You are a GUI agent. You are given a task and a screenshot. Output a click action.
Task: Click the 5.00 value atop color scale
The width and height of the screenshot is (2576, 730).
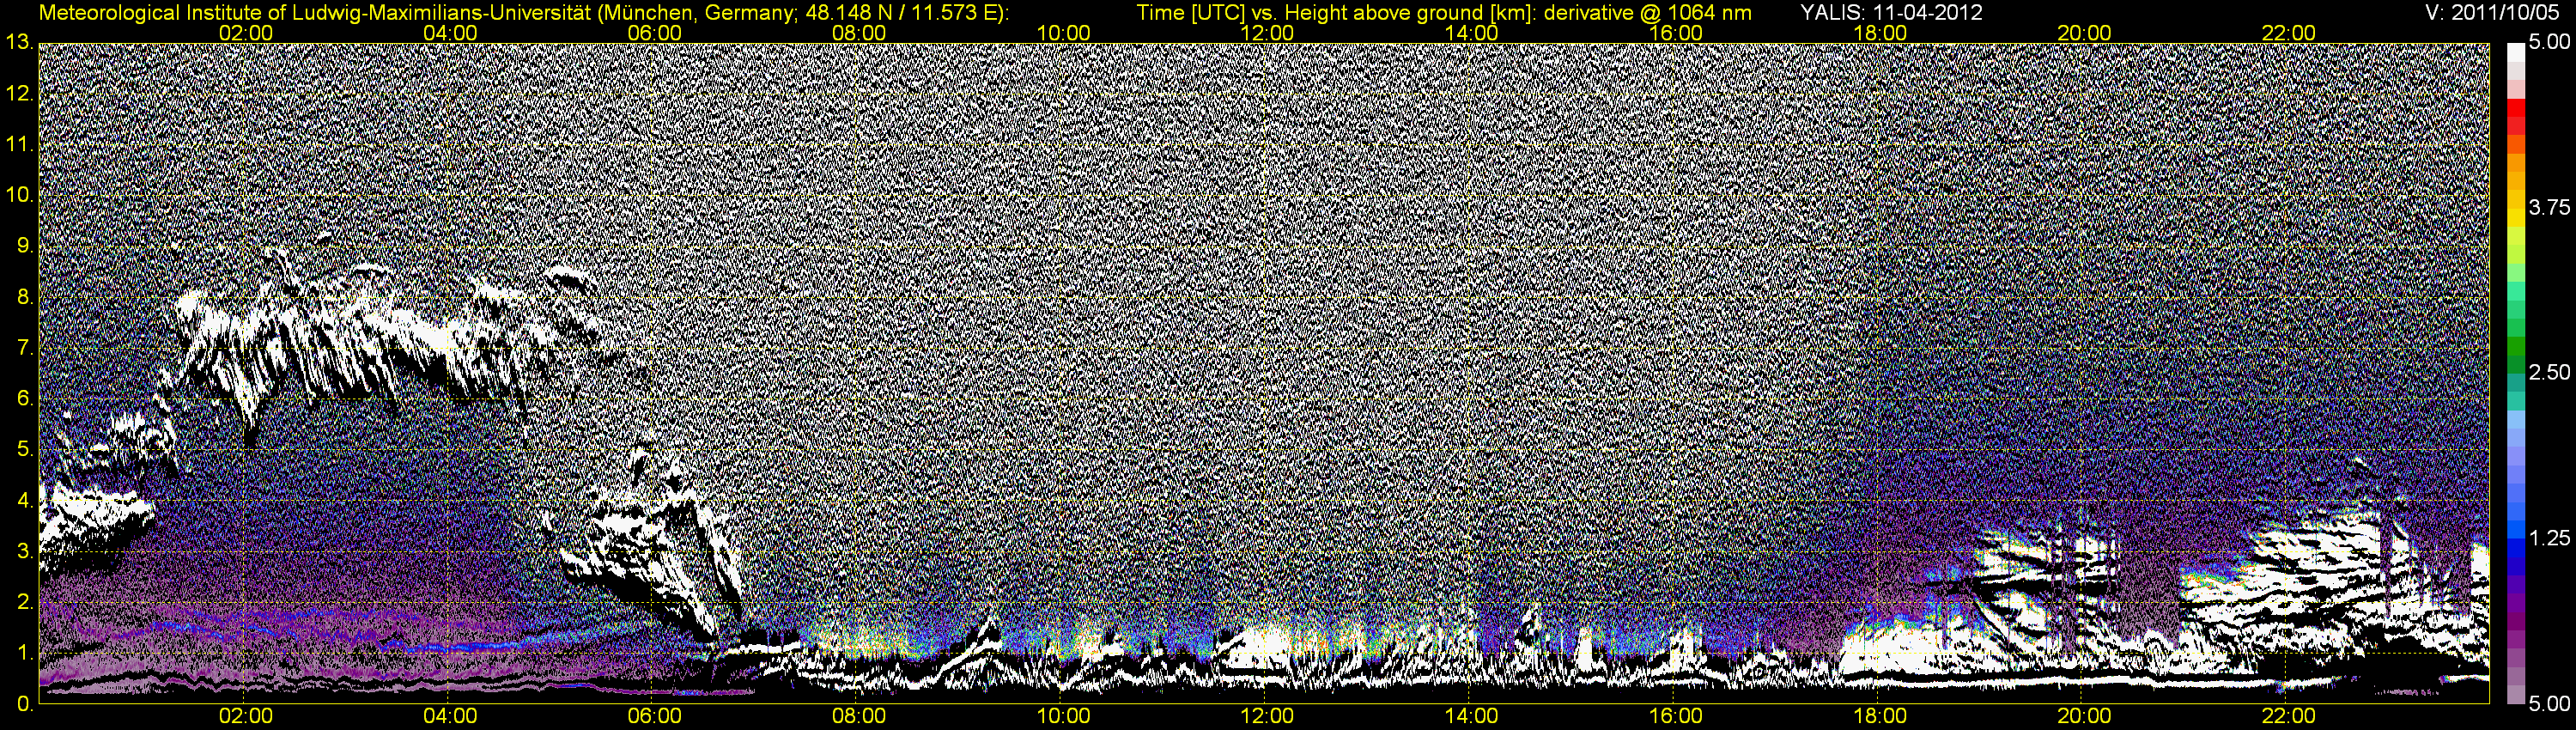click(2550, 43)
